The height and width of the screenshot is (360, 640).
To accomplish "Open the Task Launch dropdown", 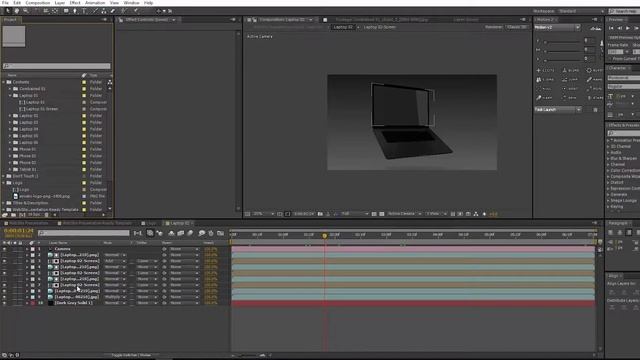I will [x=558, y=109].
